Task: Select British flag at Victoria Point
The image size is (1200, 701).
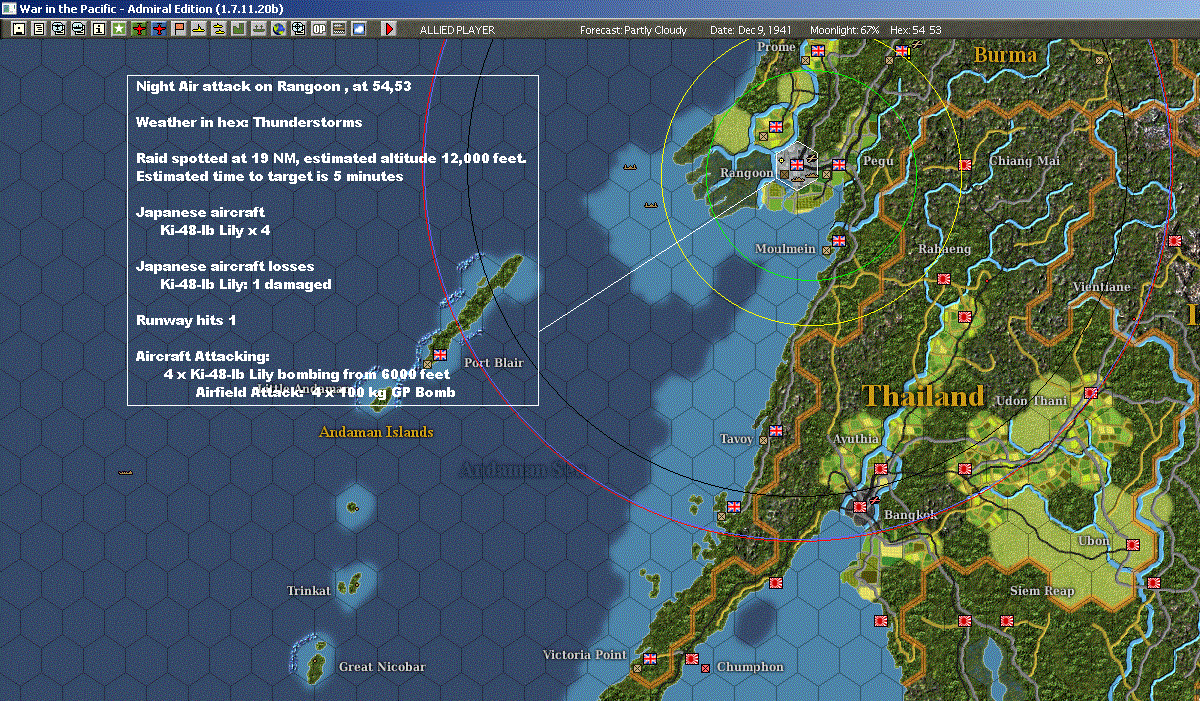Action: [650, 659]
